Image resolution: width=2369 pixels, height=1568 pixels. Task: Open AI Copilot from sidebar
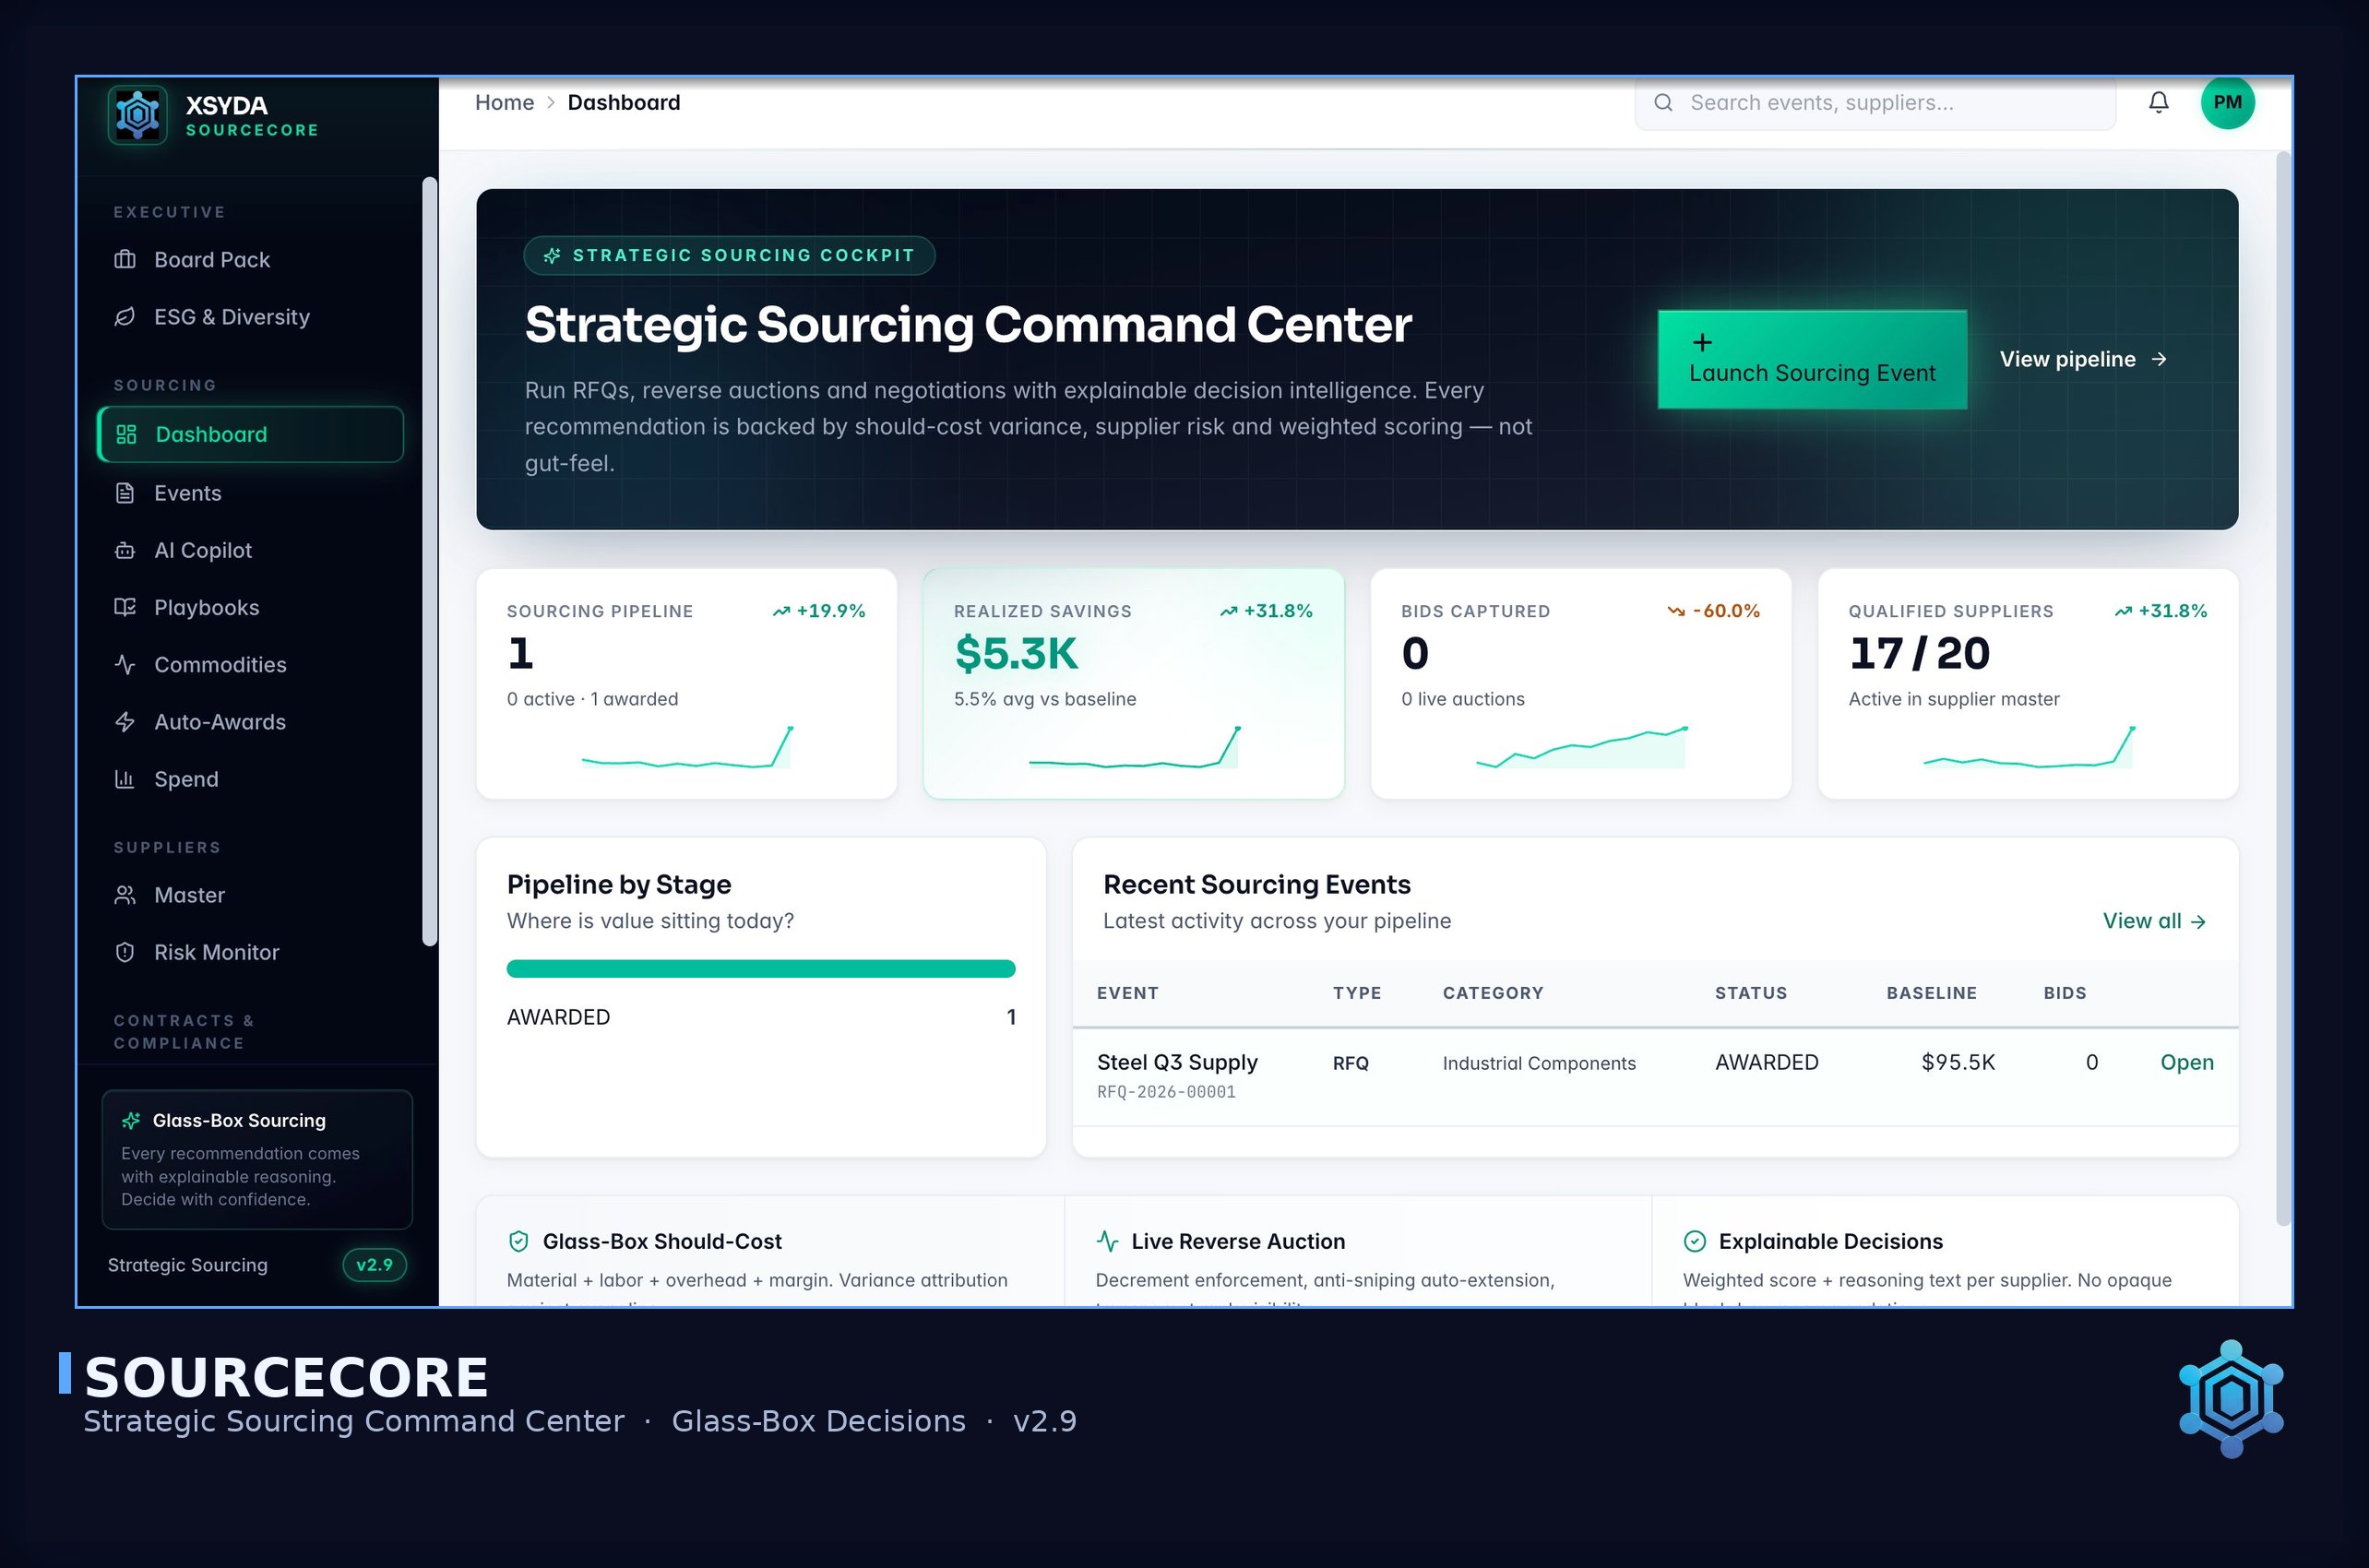coord(250,550)
